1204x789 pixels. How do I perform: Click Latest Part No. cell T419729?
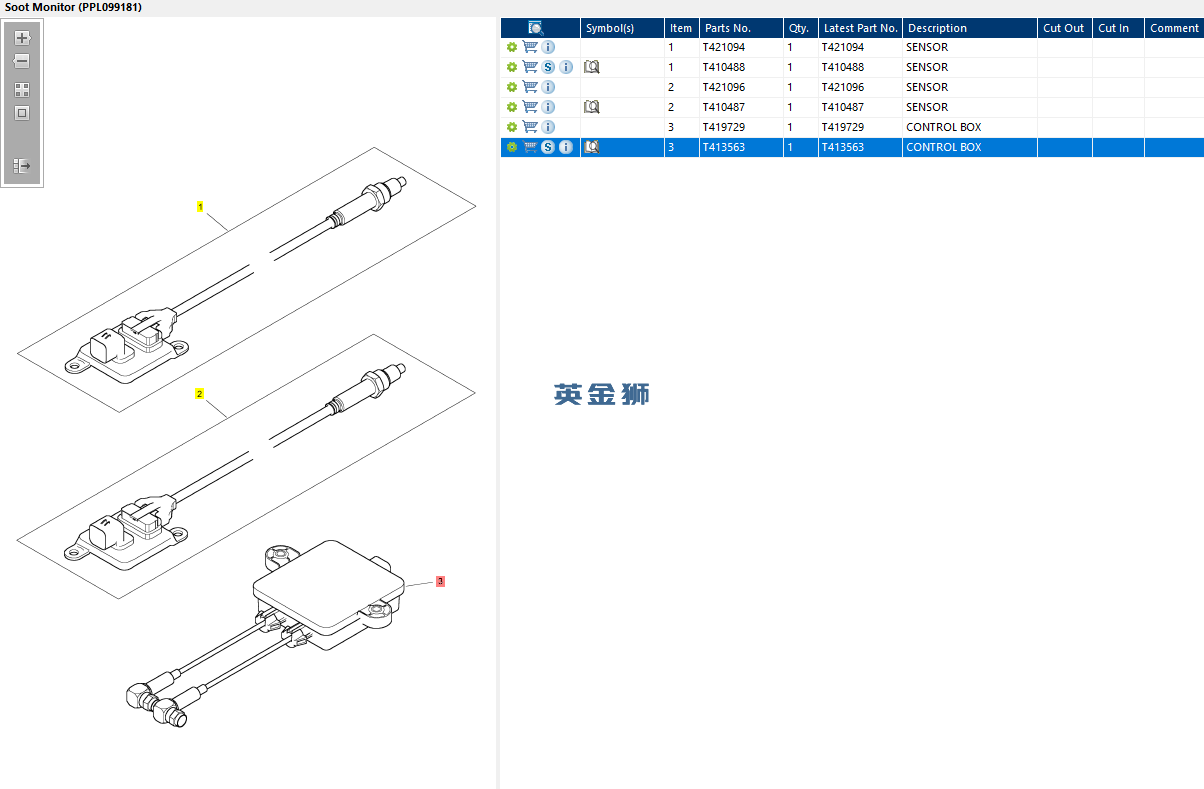[x=860, y=127]
